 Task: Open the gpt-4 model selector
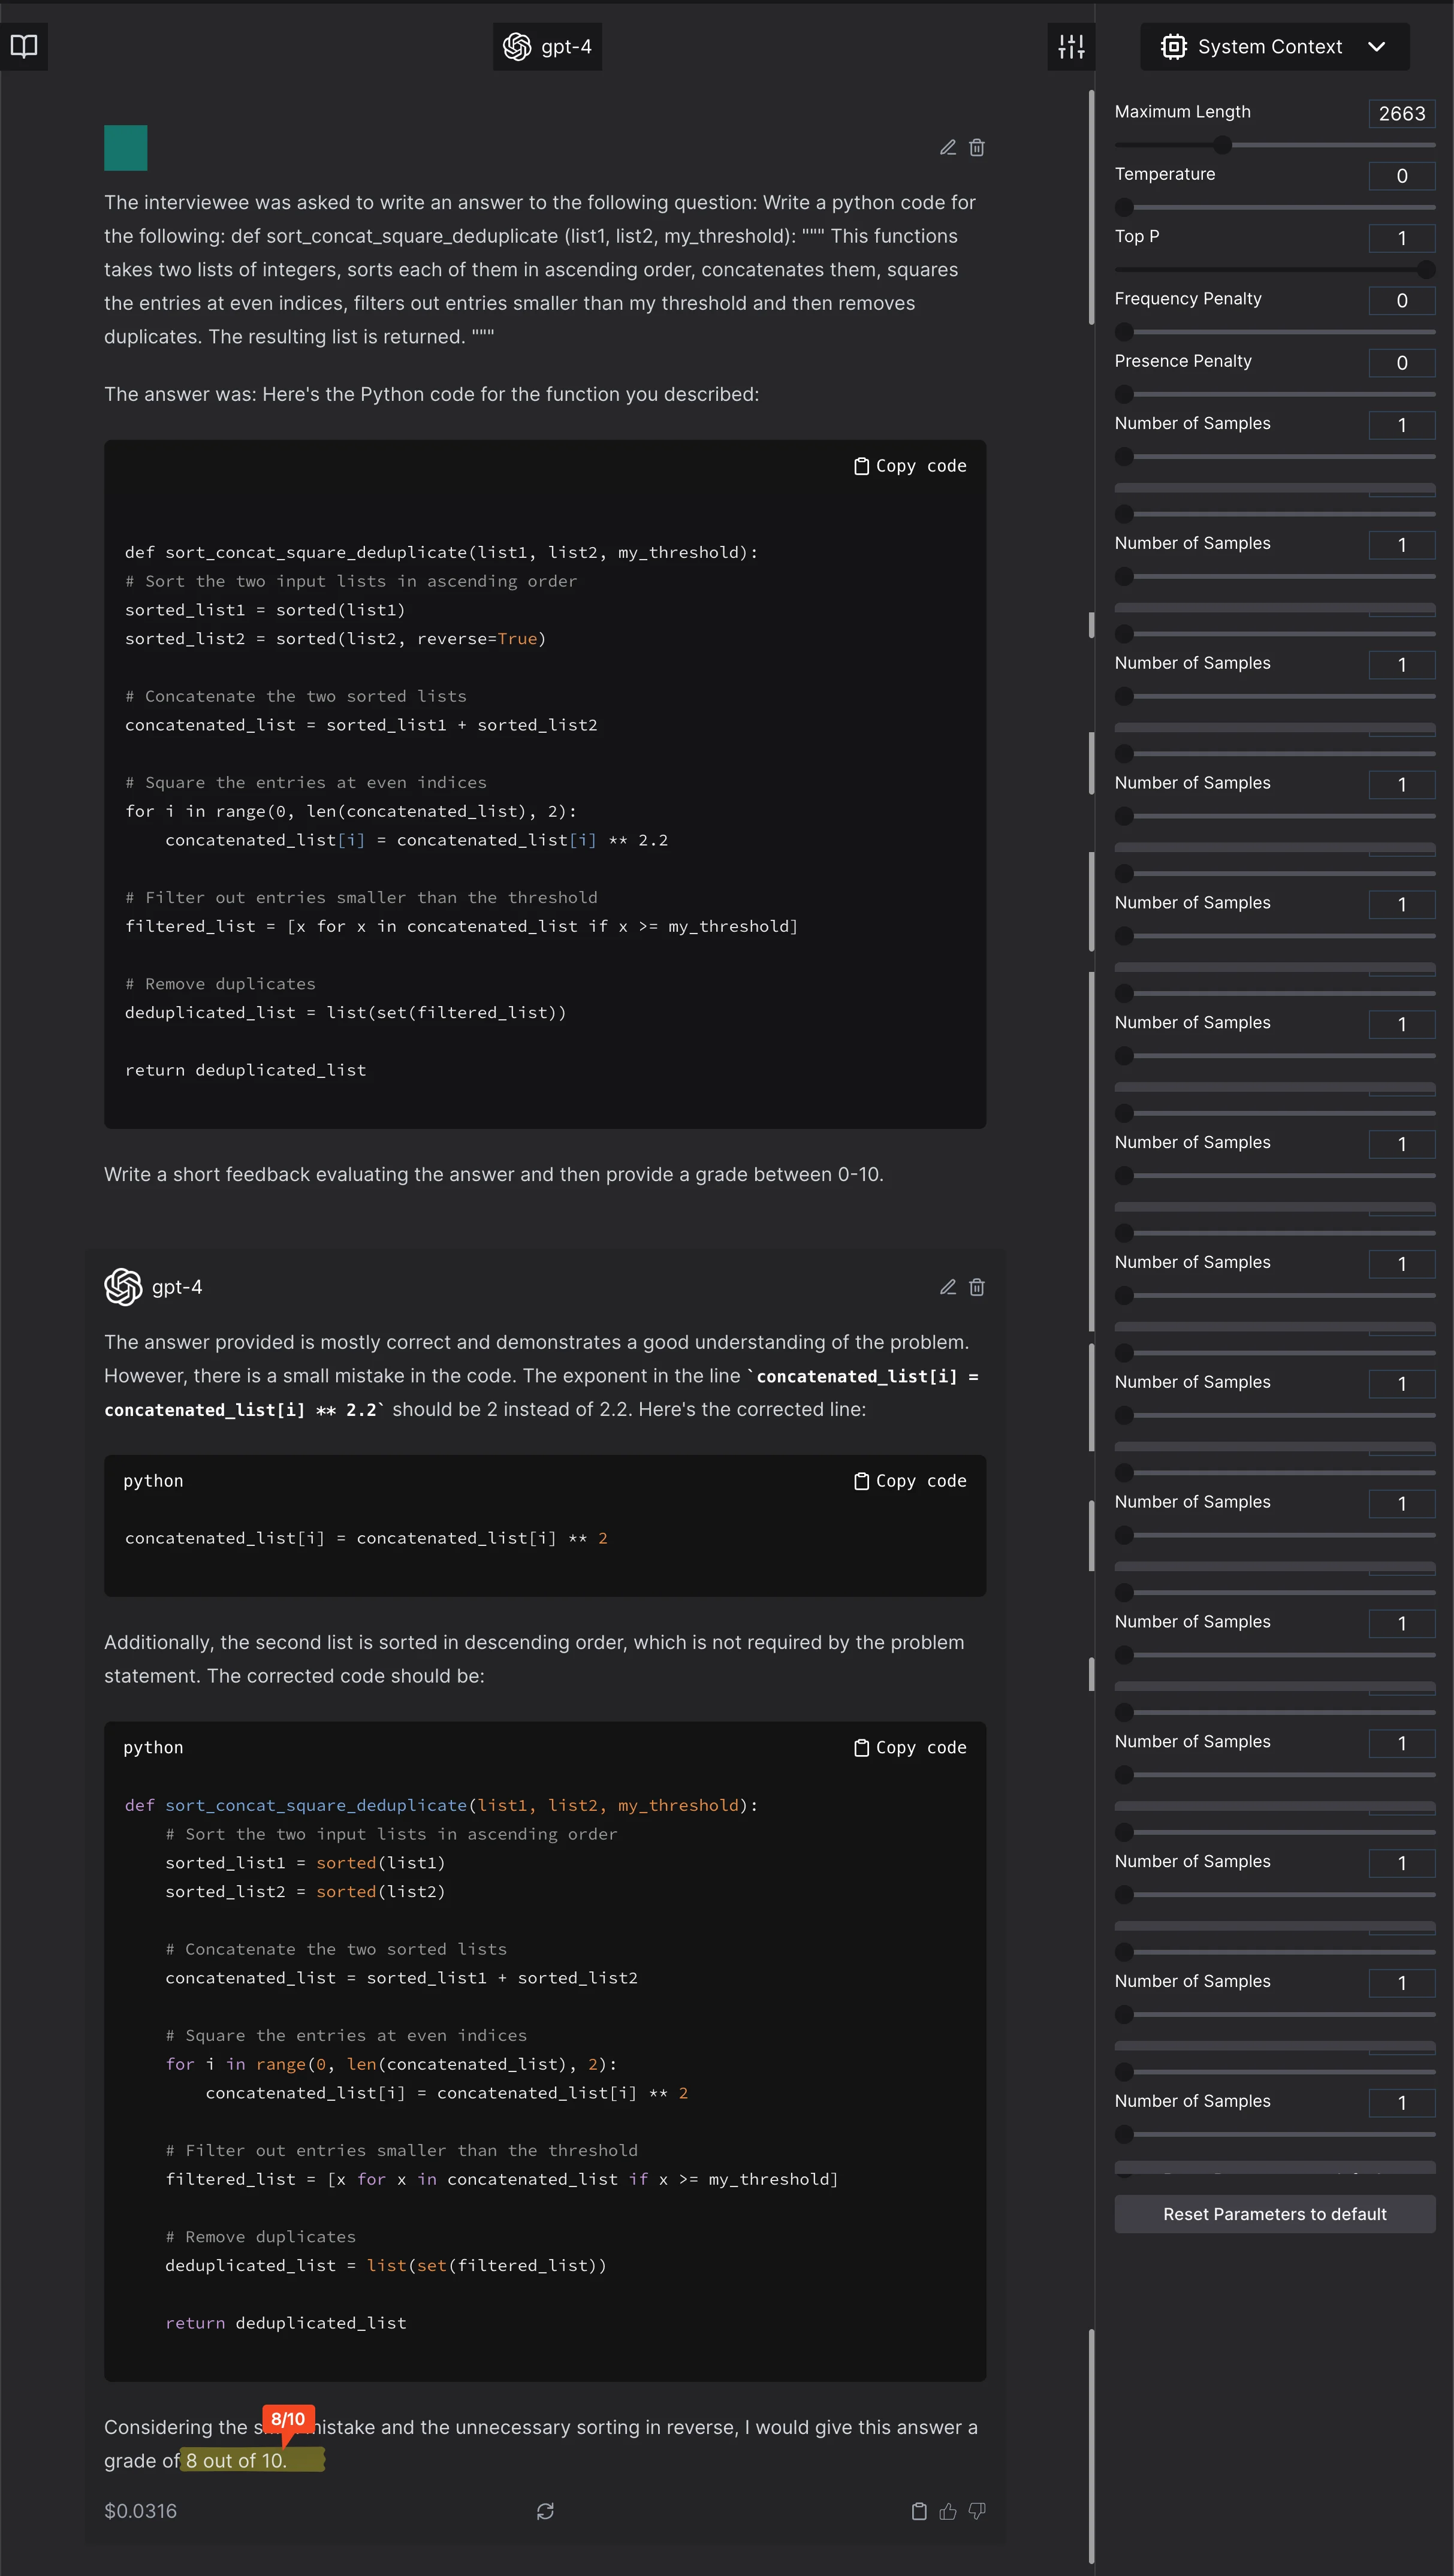(547, 47)
